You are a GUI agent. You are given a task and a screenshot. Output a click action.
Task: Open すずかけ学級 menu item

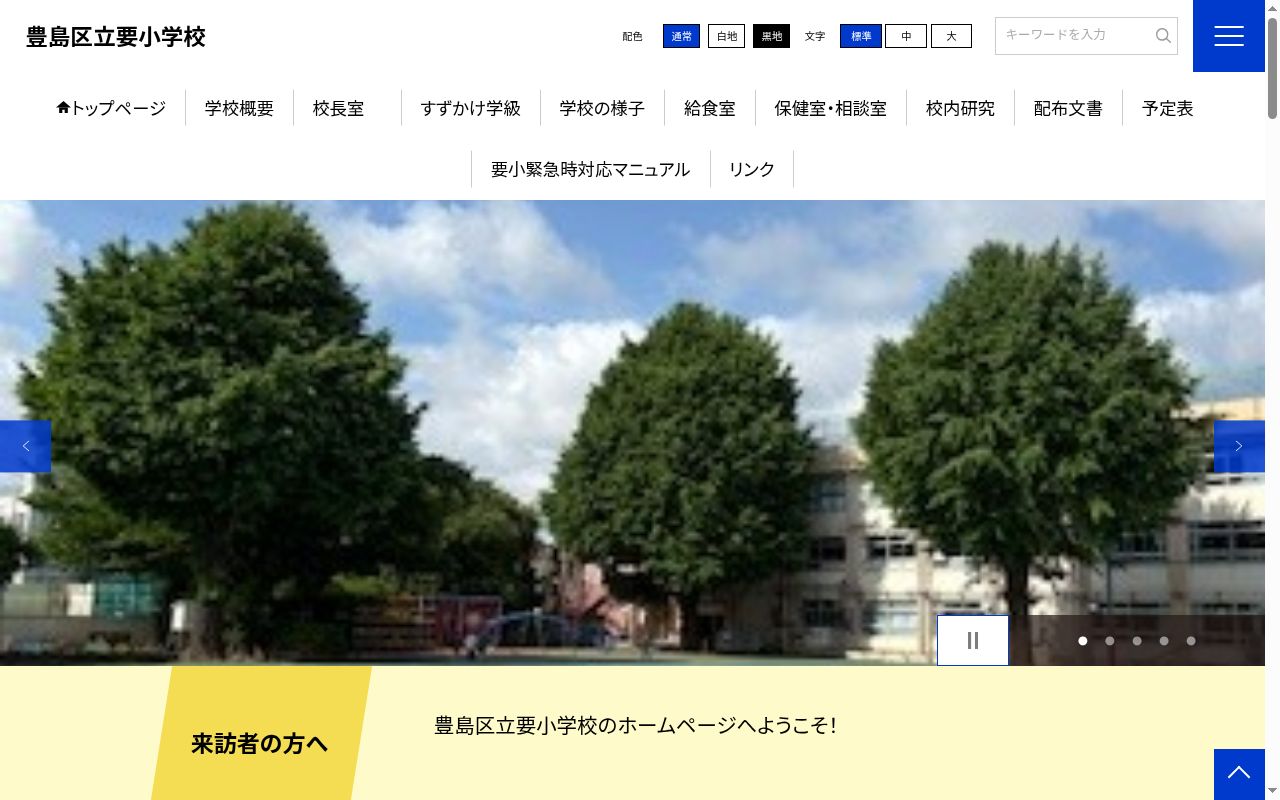point(470,108)
